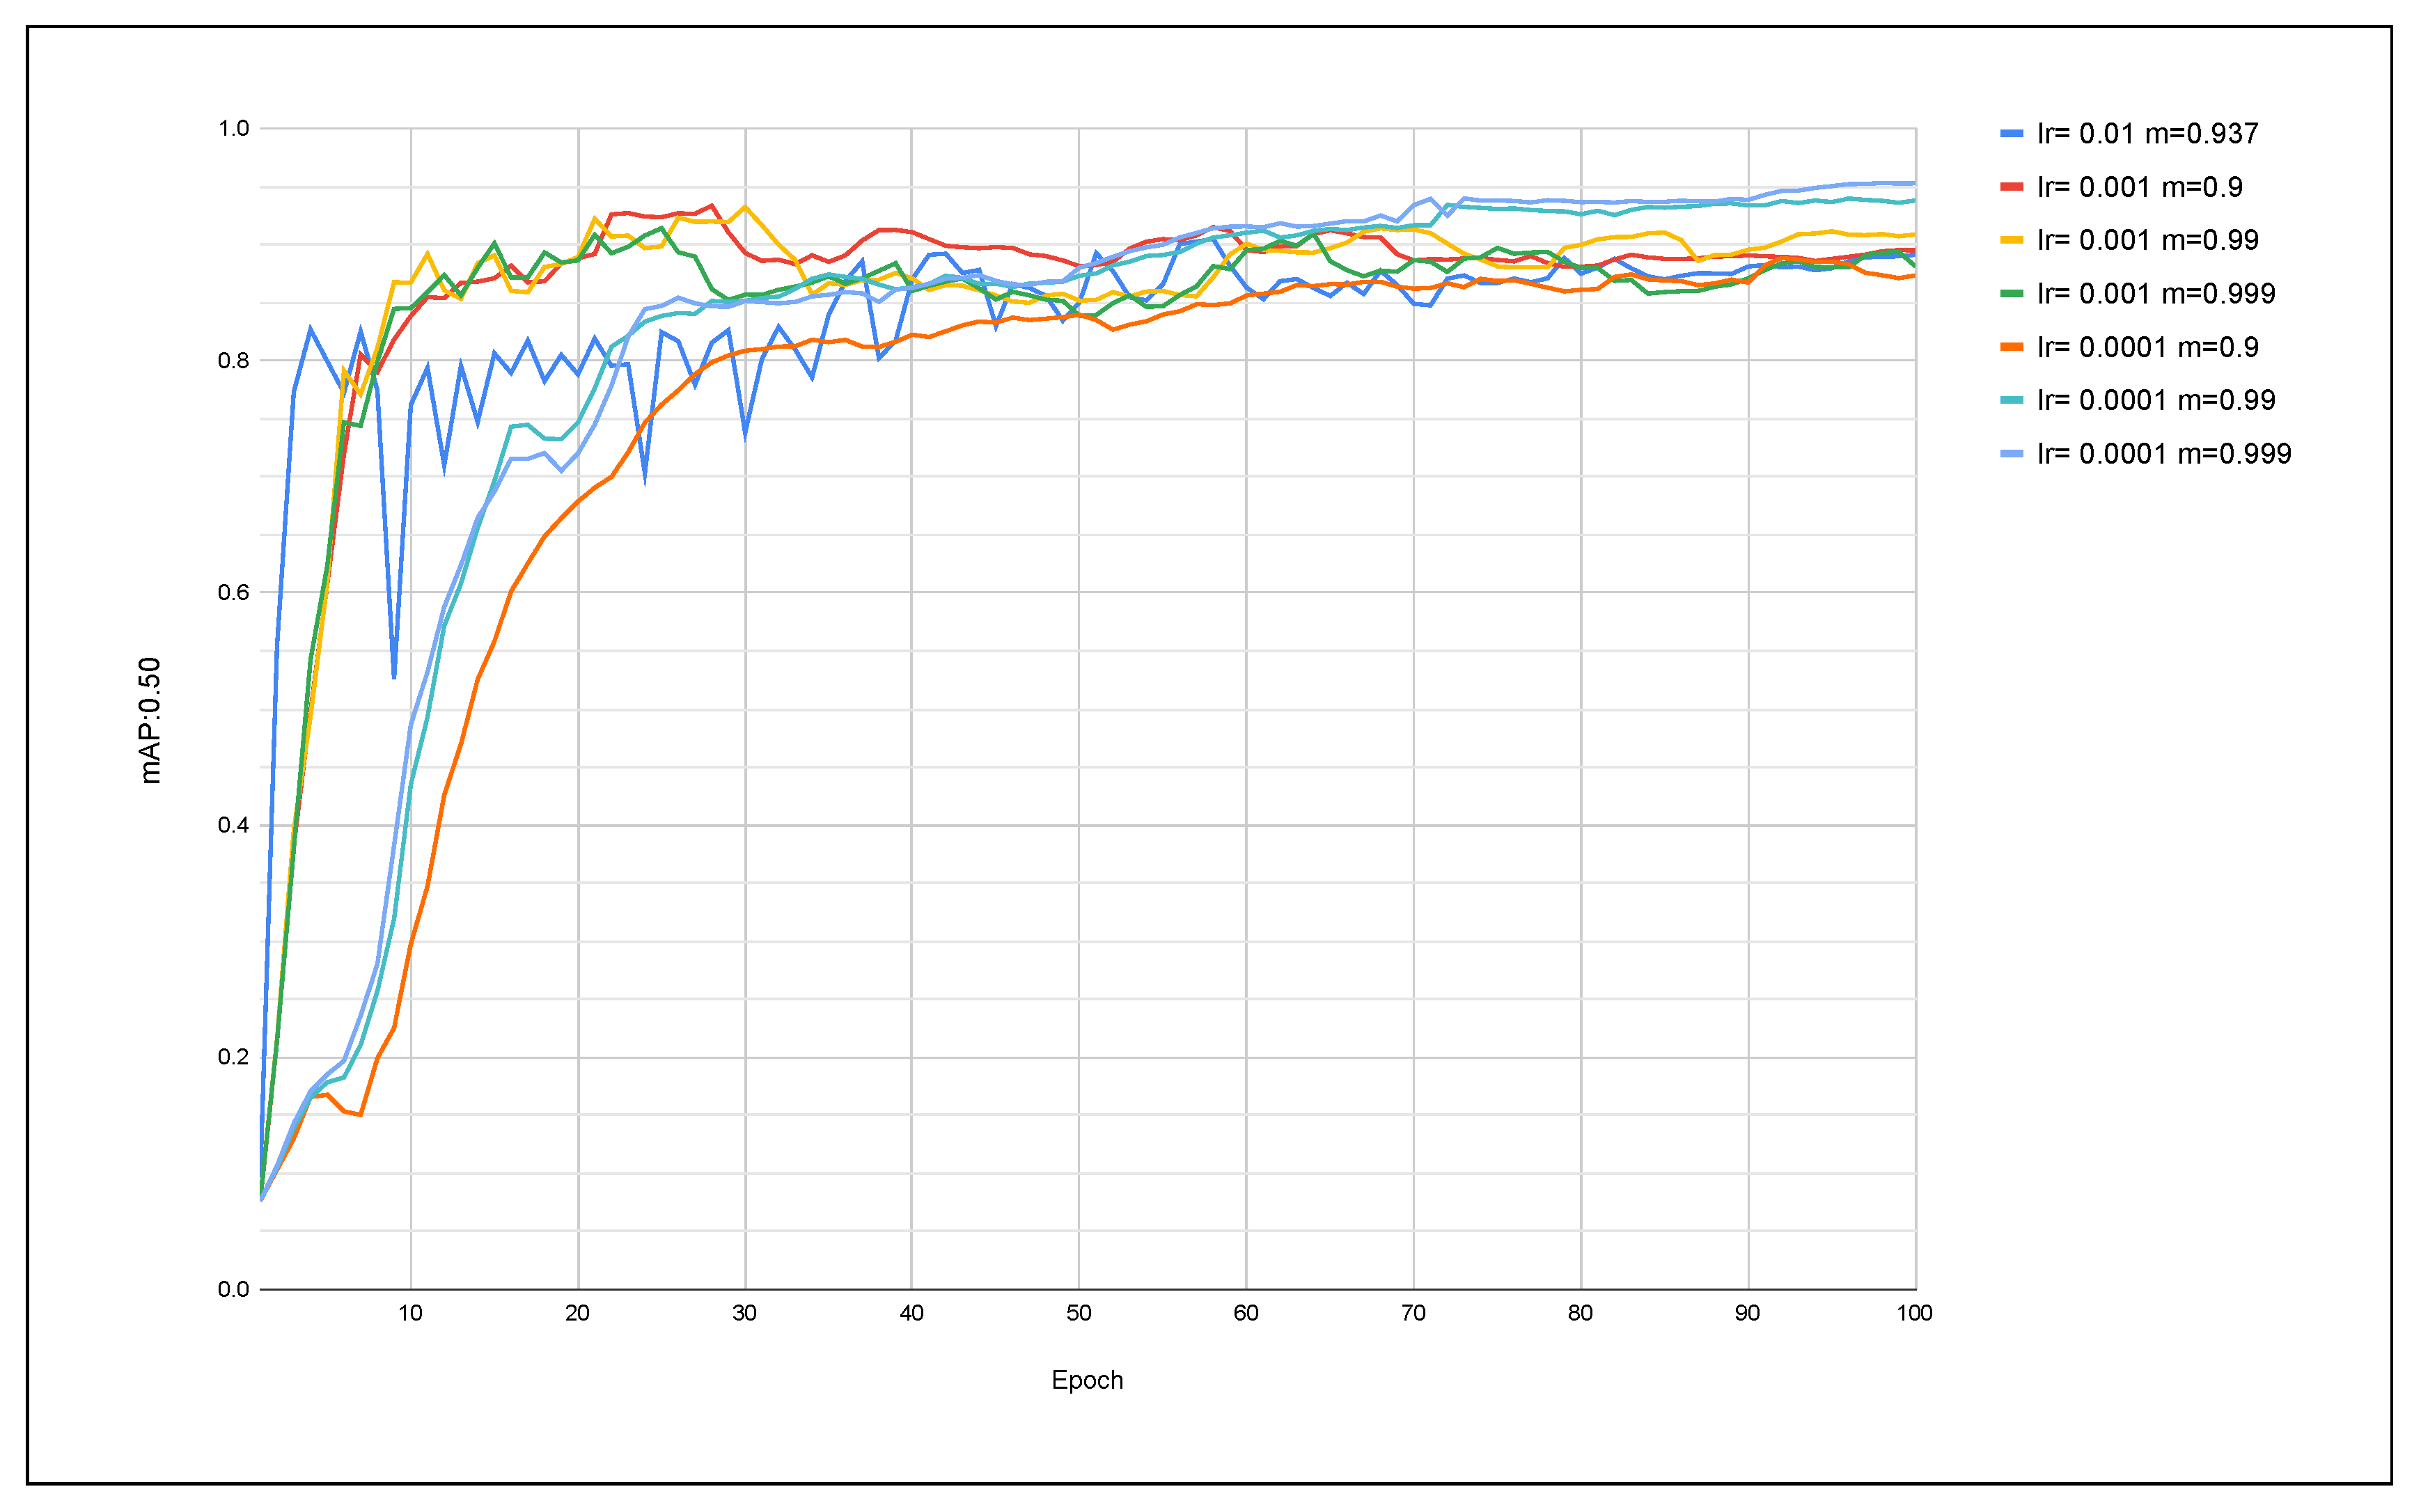2421x1512 pixels.
Task: Click the y-axis tick label '0.6'
Action: [x=233, y=592]
